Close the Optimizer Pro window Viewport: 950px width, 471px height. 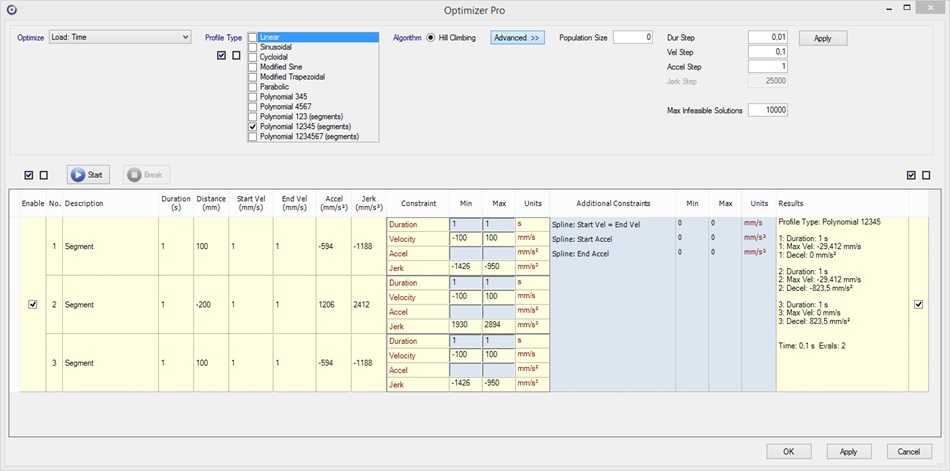click(933, 9)
